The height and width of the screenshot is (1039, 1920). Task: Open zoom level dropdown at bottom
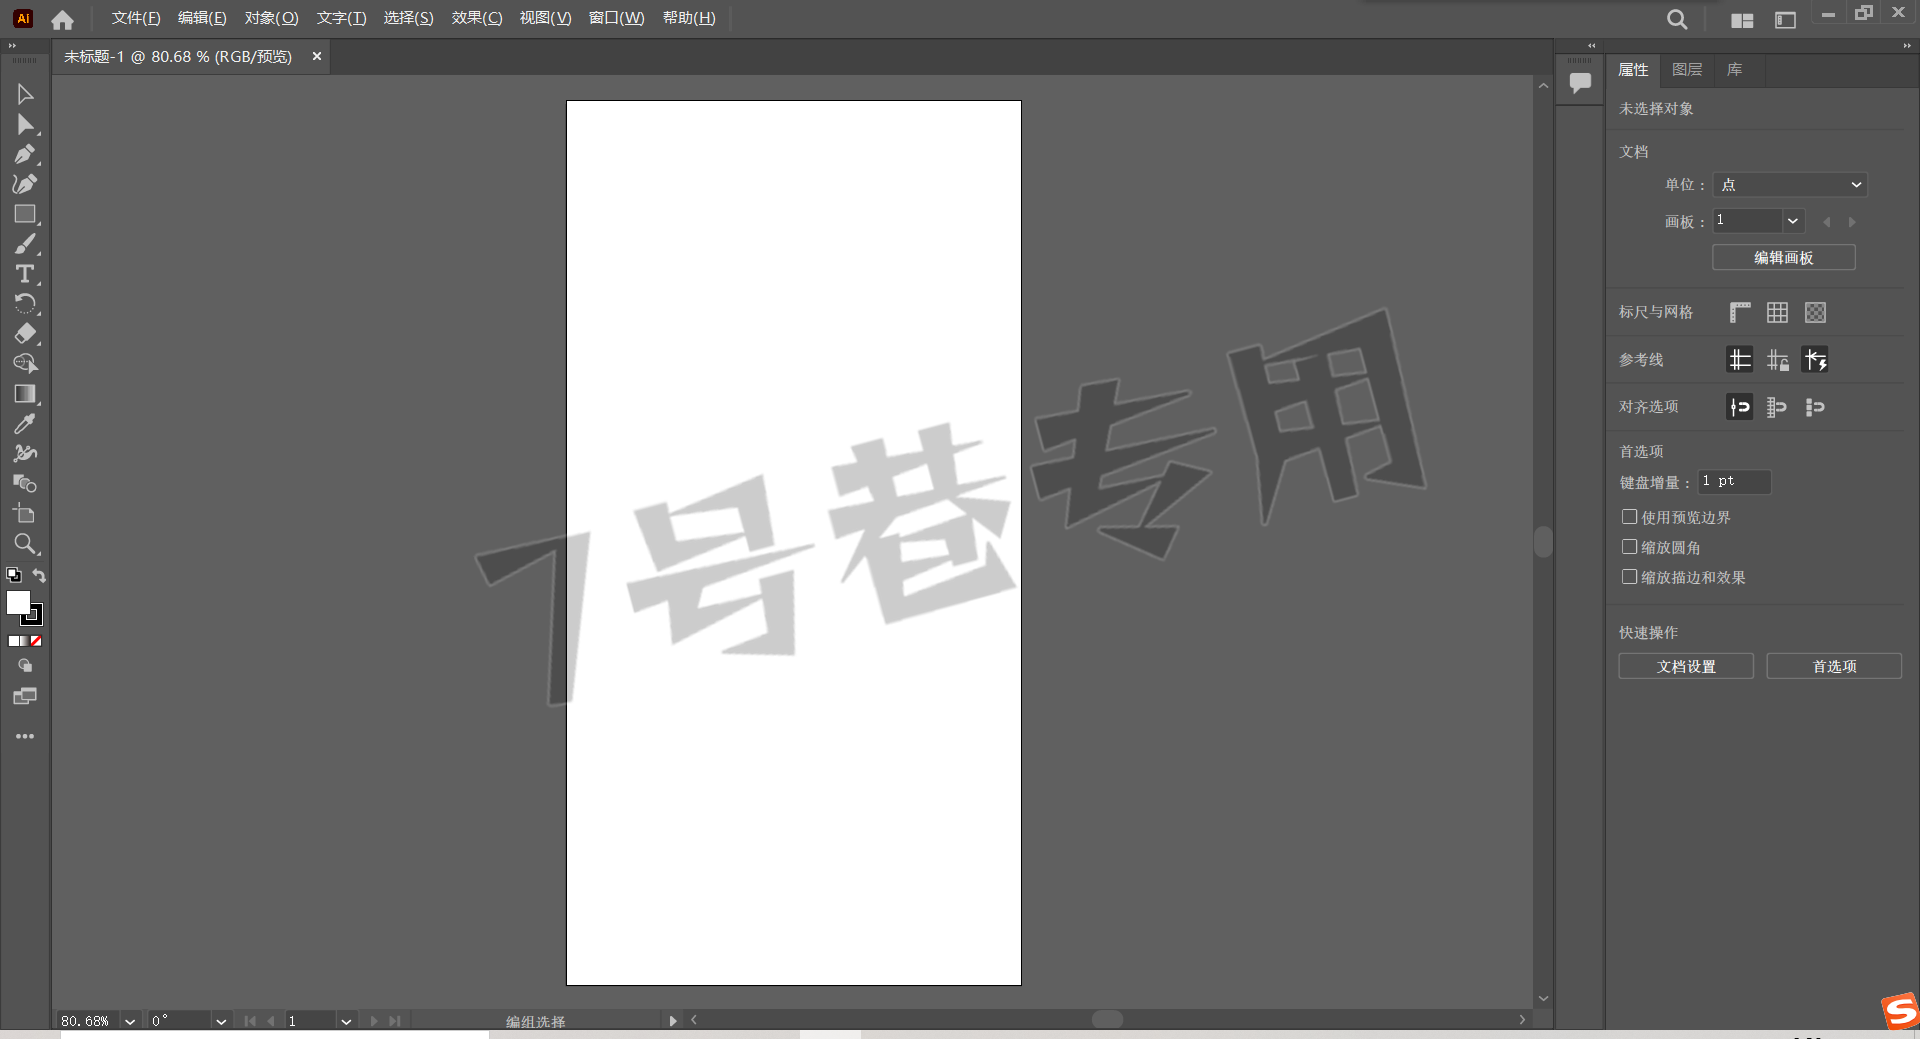pos(130,1021)
